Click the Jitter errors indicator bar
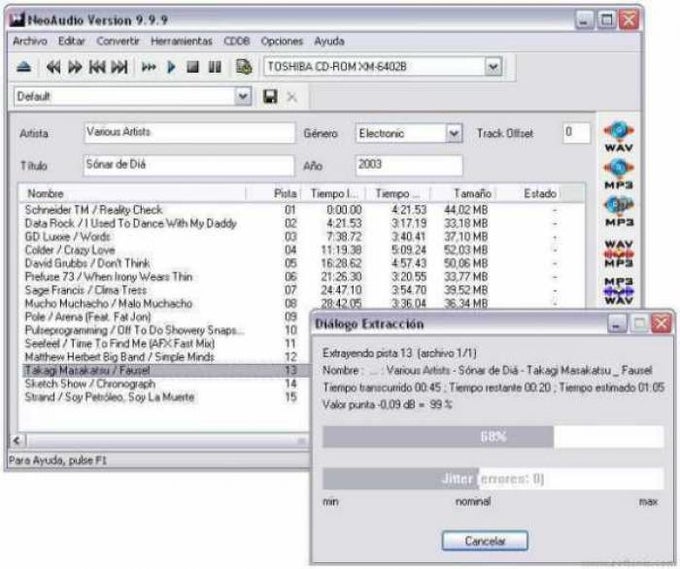This screenshot has height=569, width=680. pos(493,479)
